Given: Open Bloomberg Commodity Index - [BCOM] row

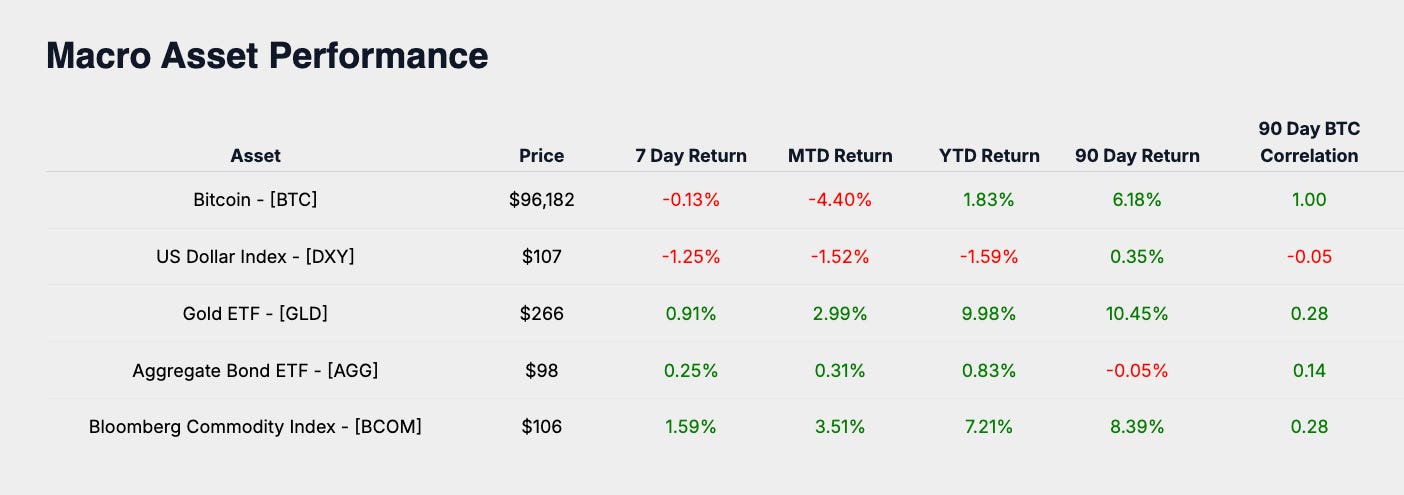Looking at the screenshot, I should (255, 427).
